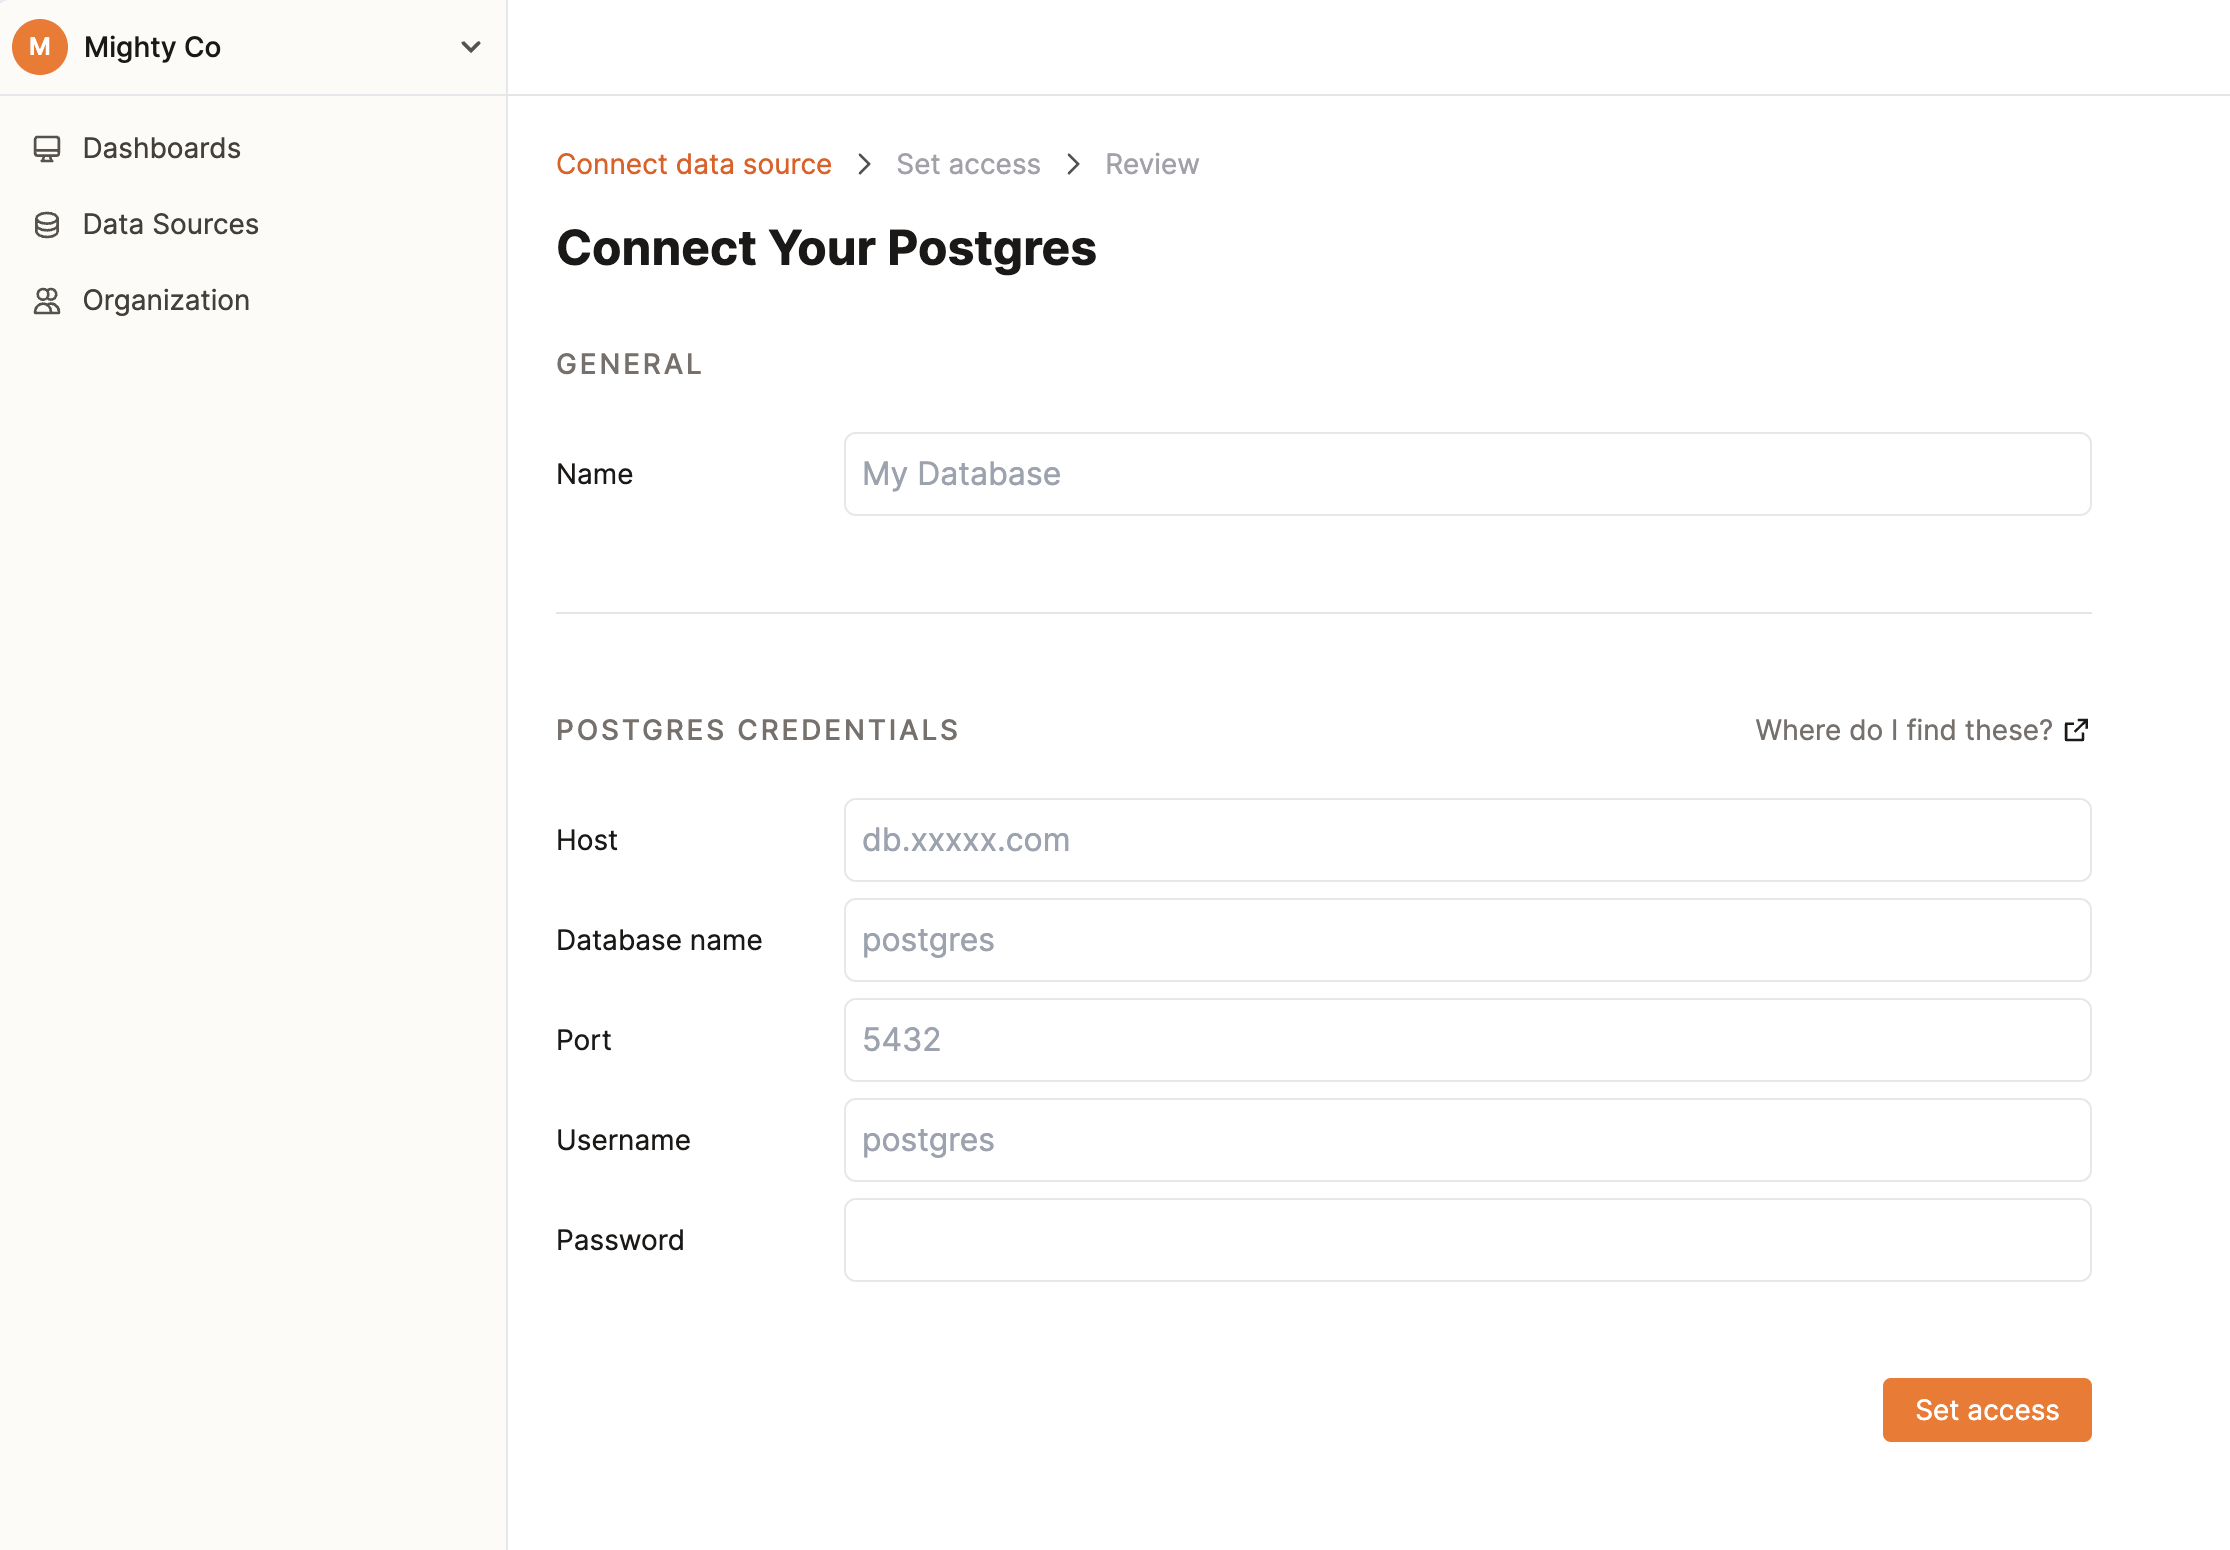Click the Mighty Co organization name
2230x1550 pixels.
[x=152, y=47]
